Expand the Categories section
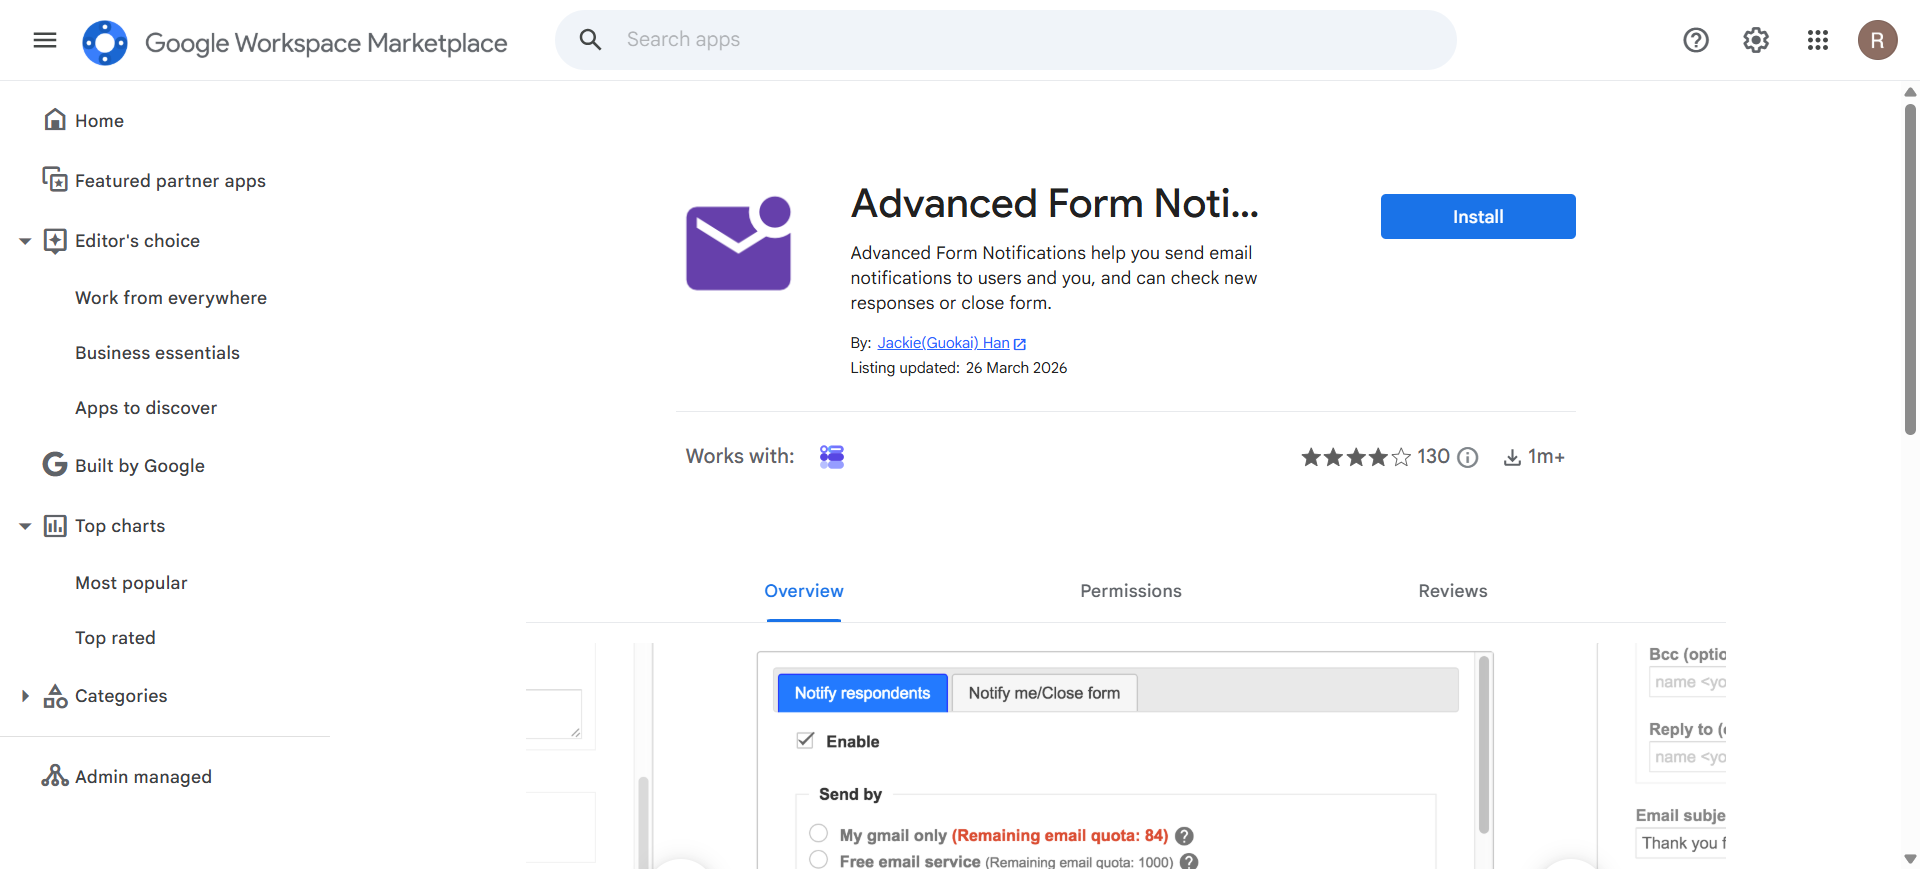The width and height of the screenshot is (1920, 869). [x=25, y=696]
